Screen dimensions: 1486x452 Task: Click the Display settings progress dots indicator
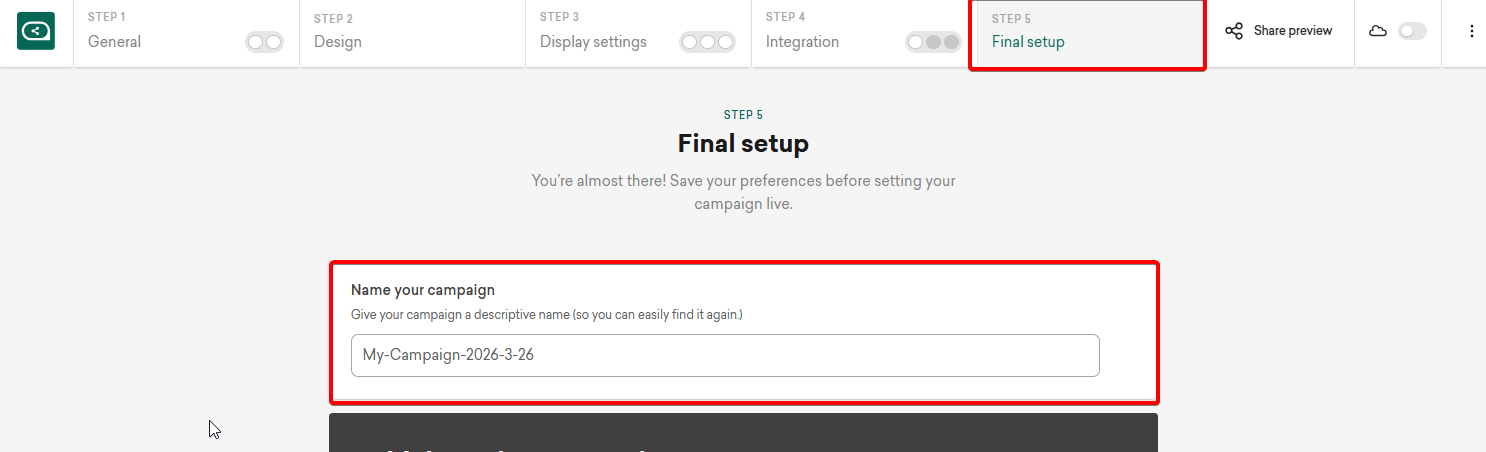point(707,42)
